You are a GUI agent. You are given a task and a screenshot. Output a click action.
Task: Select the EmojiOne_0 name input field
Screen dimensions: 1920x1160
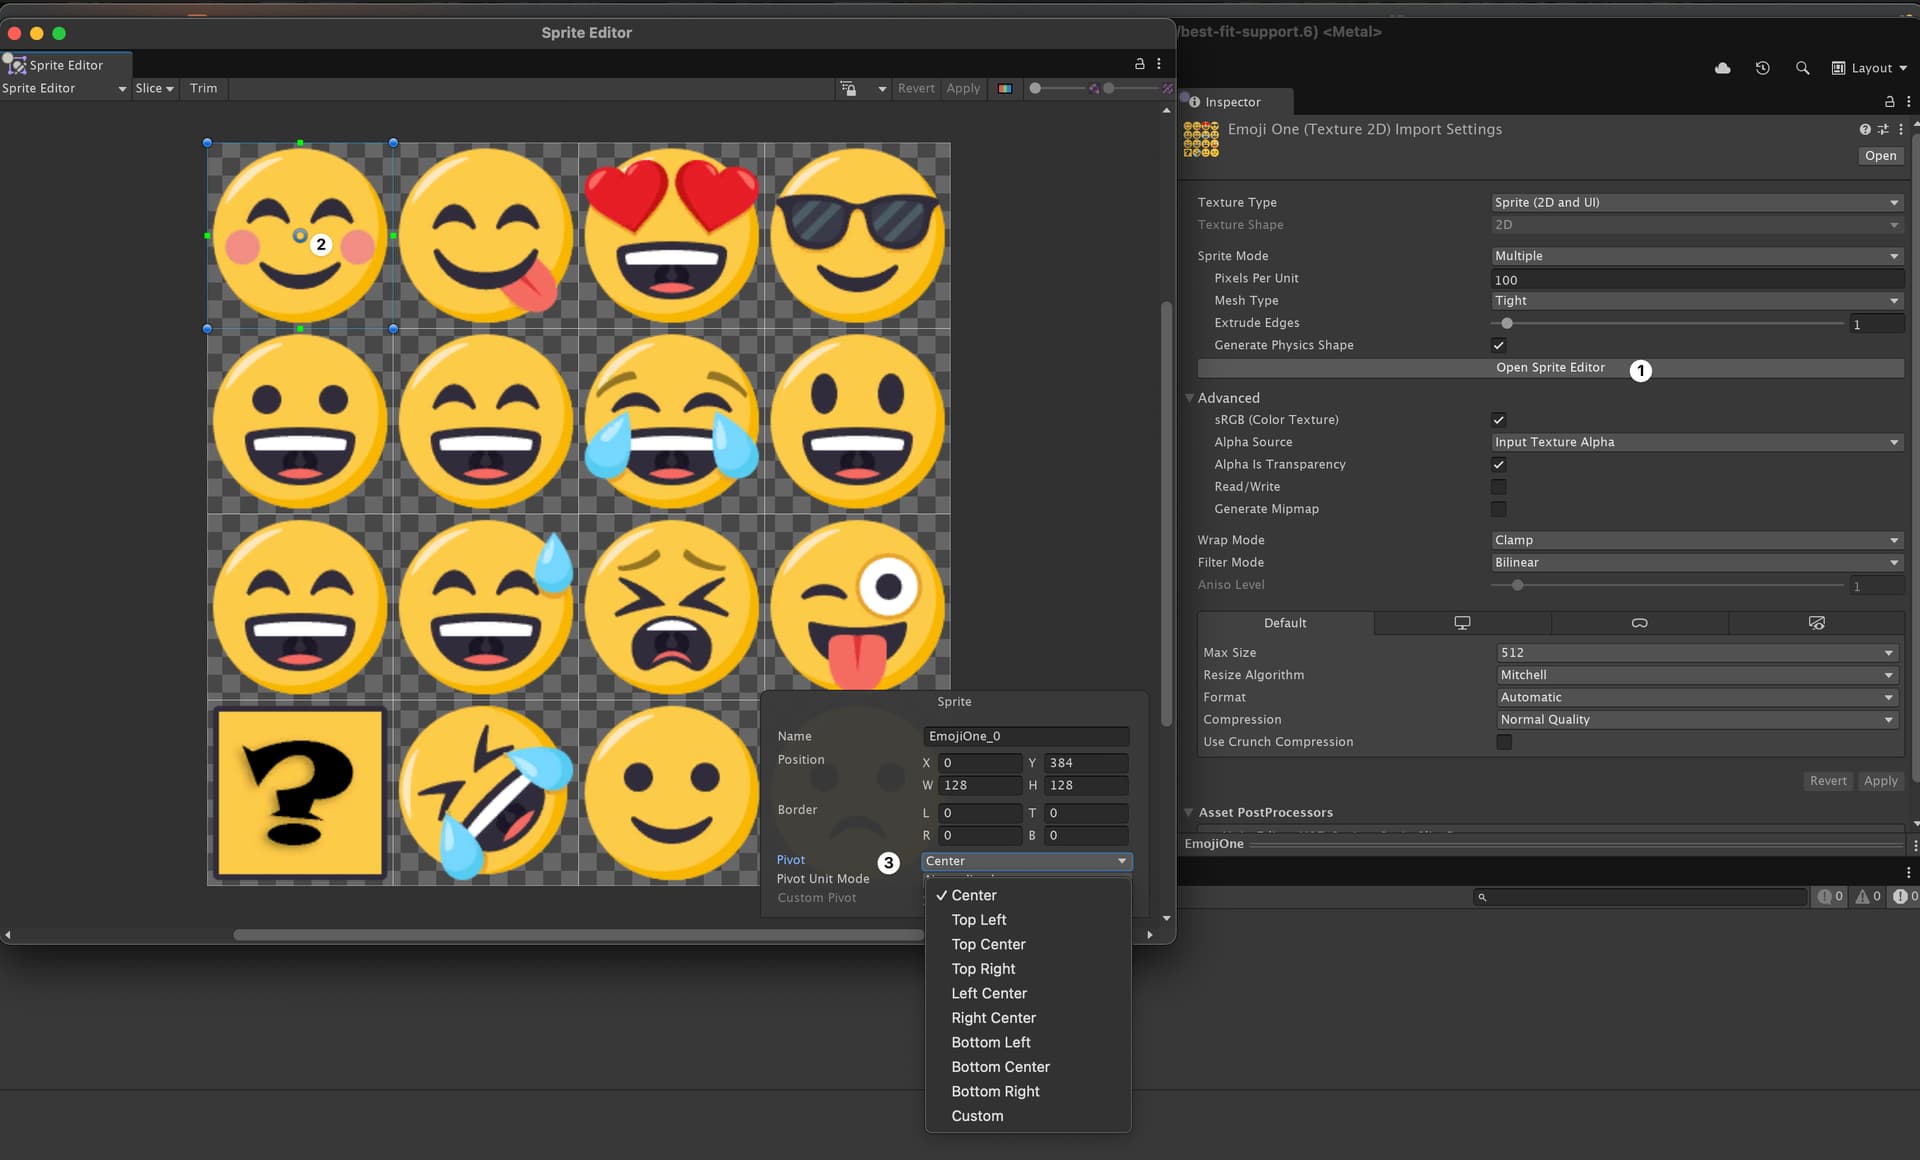pos(1025,736)
